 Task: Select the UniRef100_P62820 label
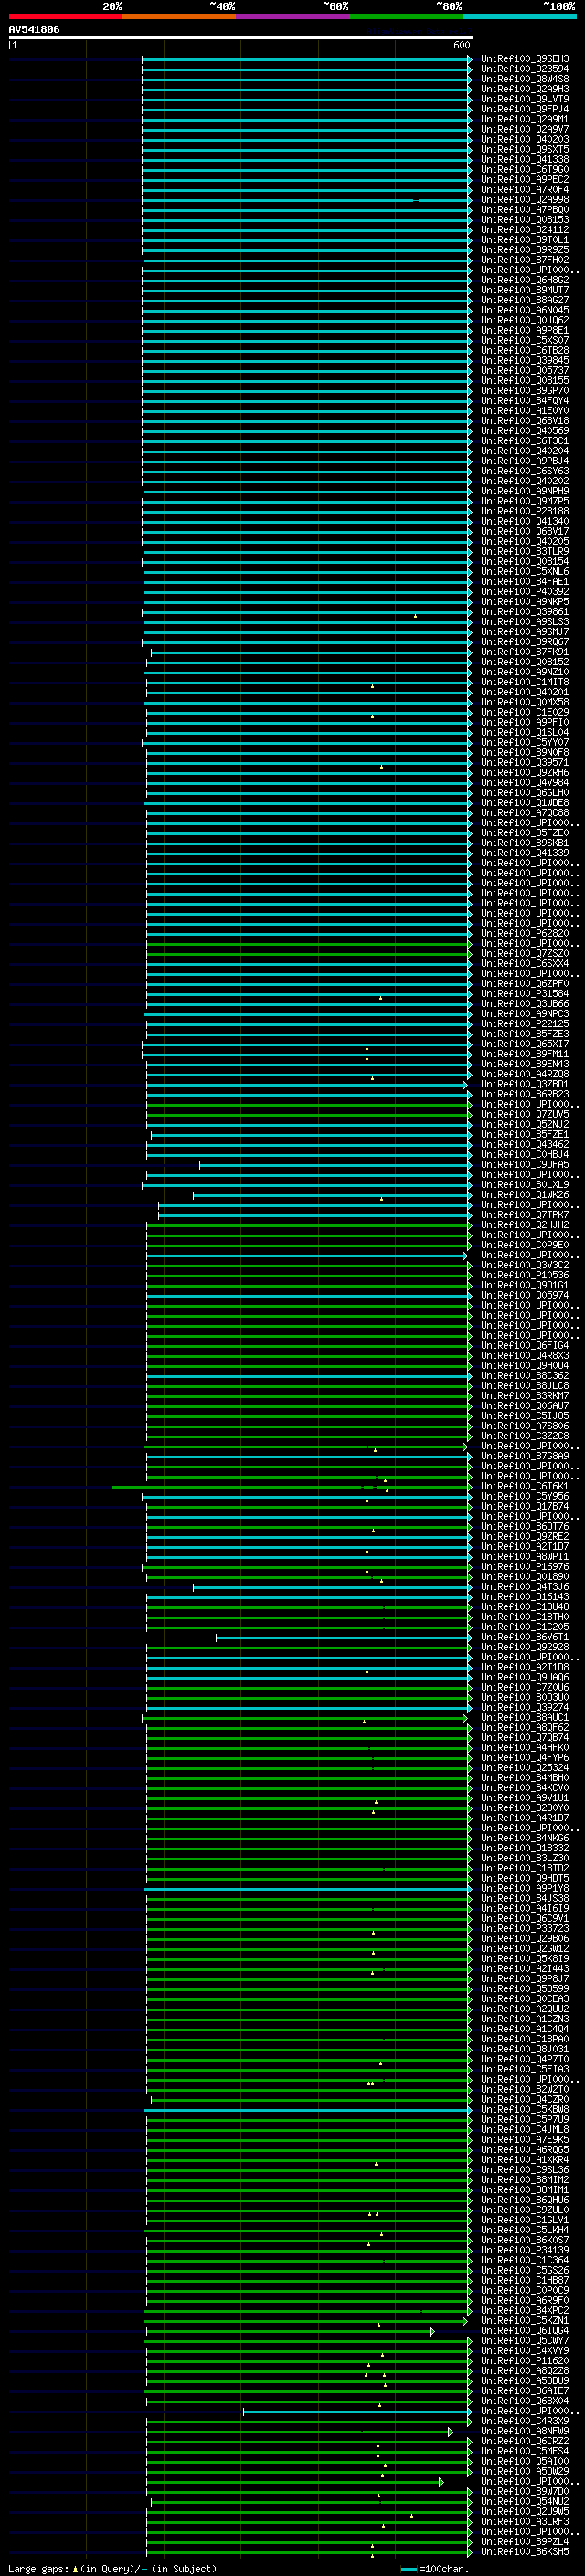coord(524,933)
